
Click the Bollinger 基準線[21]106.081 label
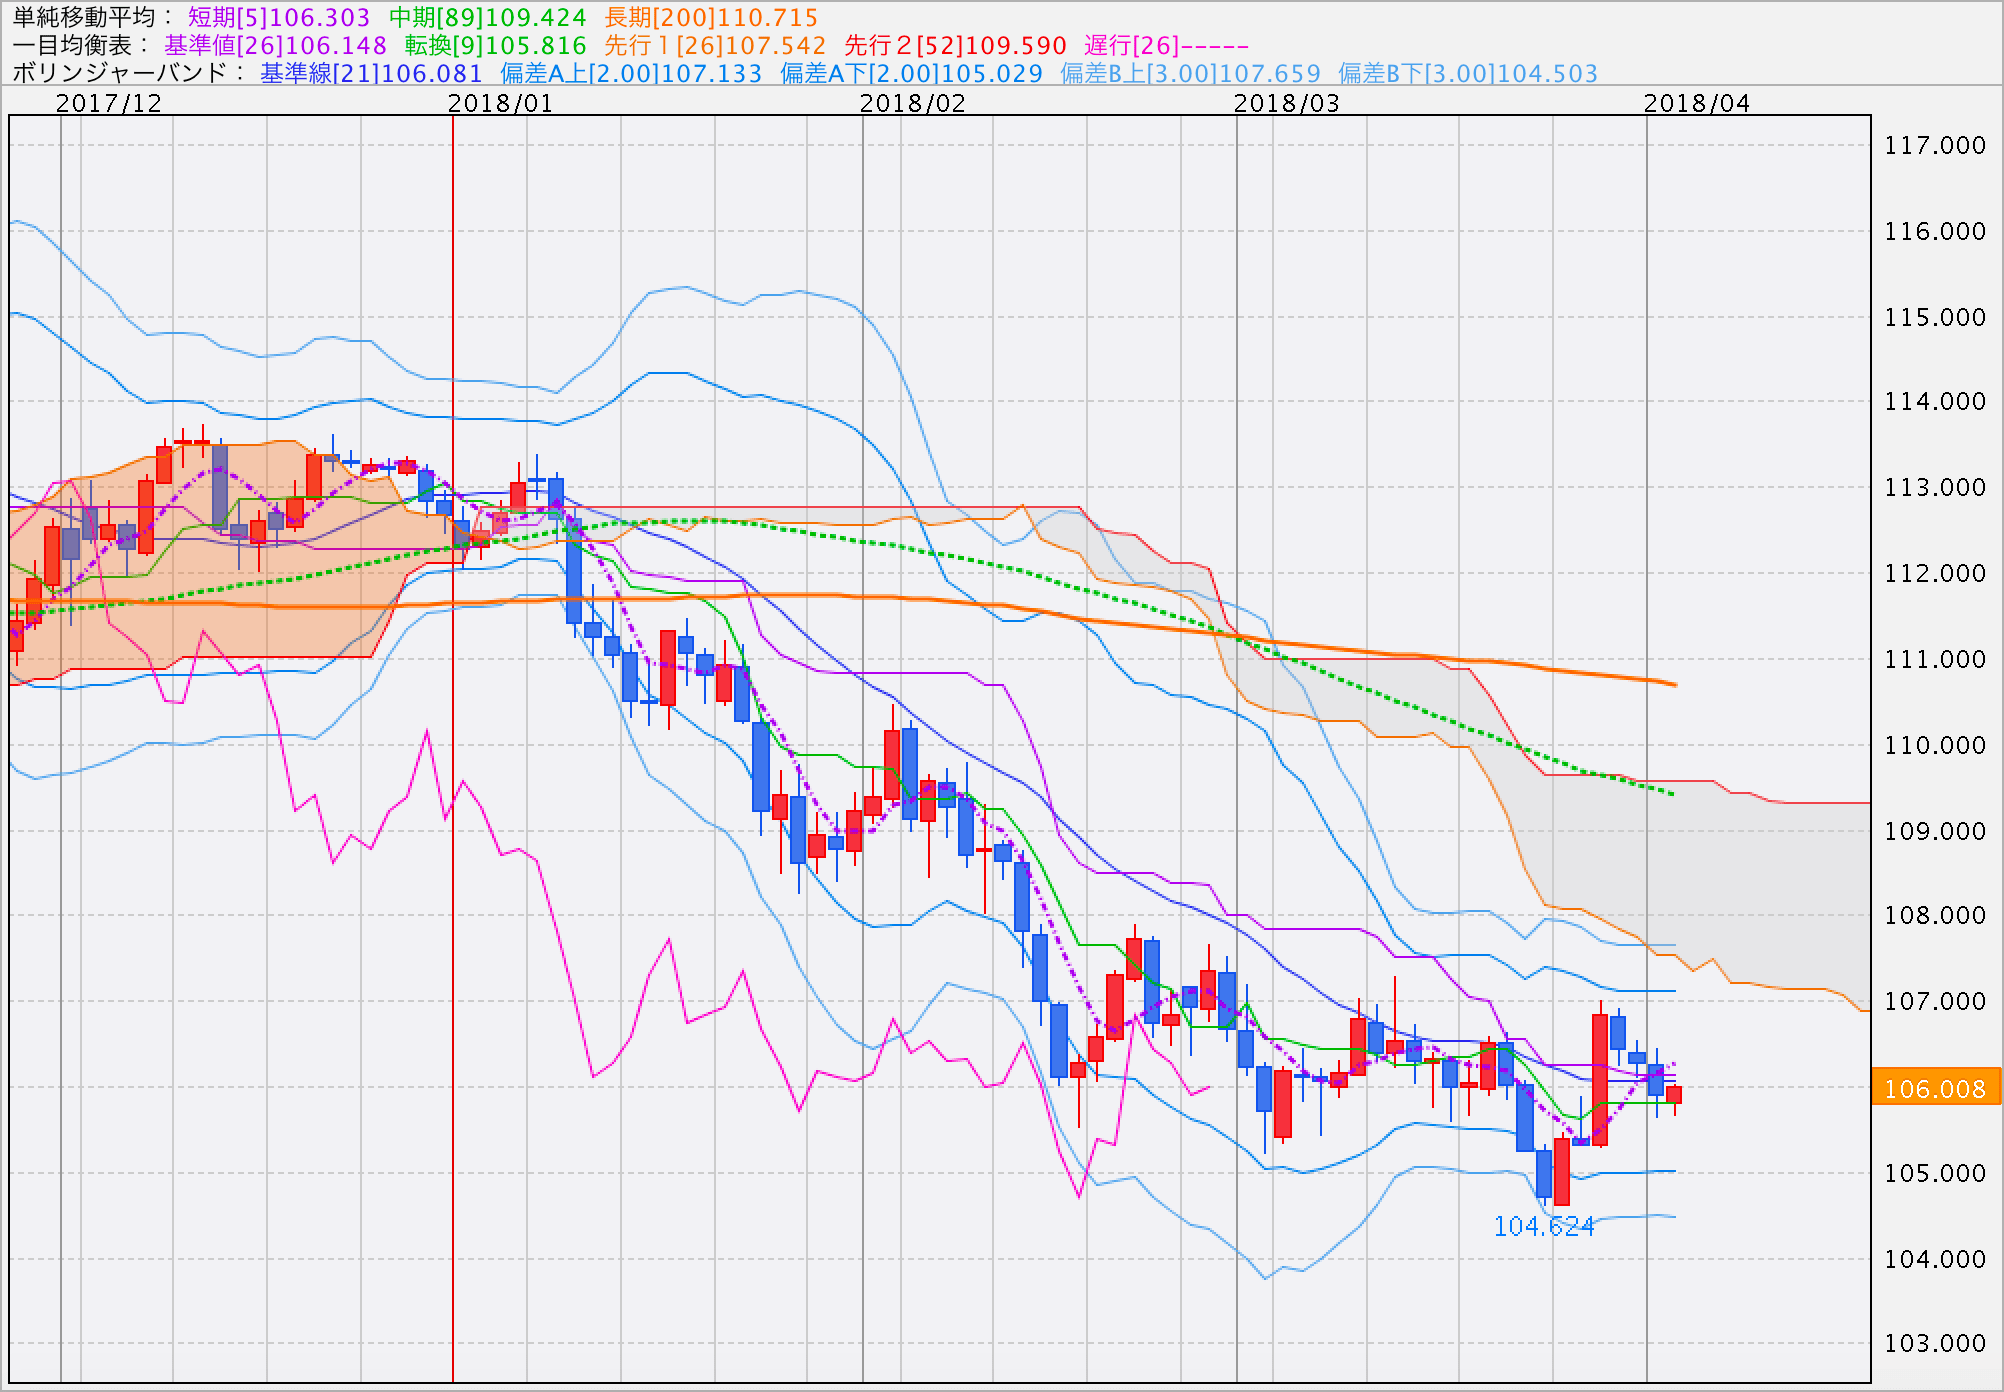(x=371, y=73)
